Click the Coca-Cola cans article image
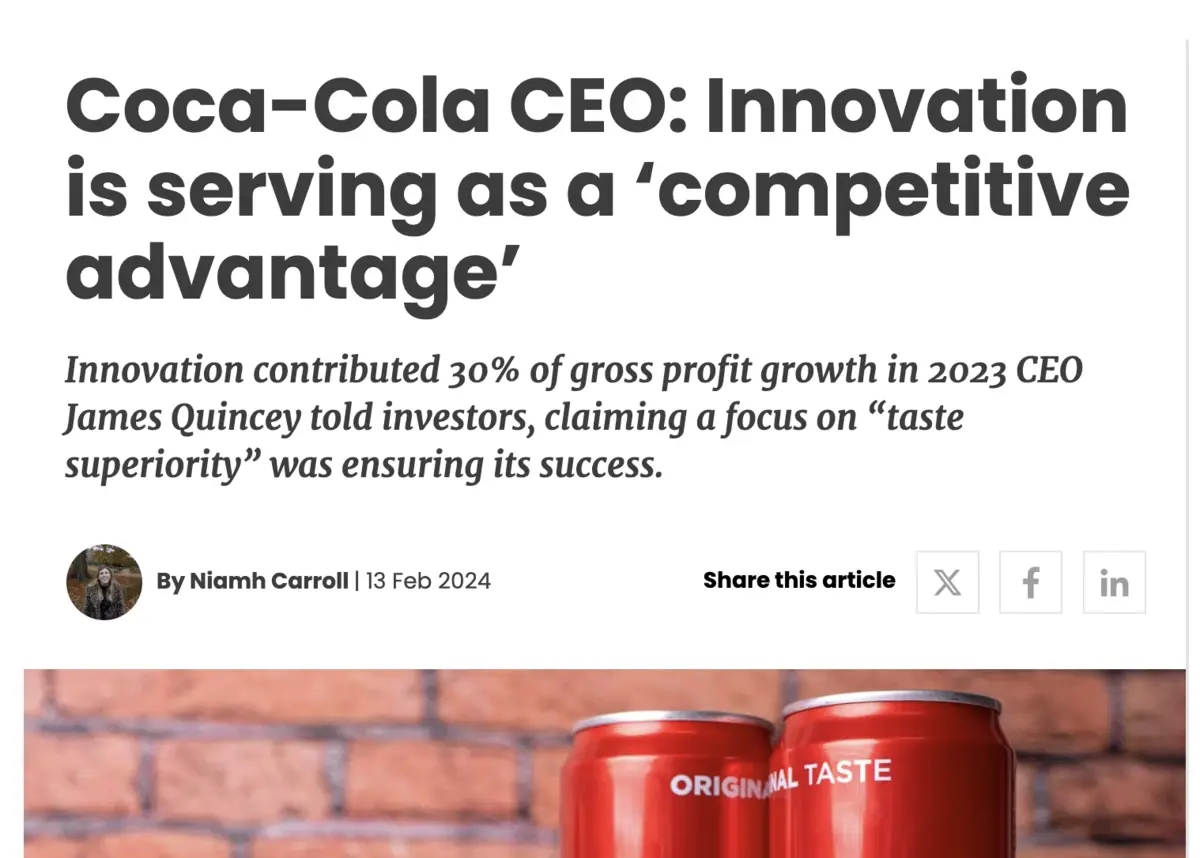The height and width of the screenshot is (858, 1200). (600, 770)
